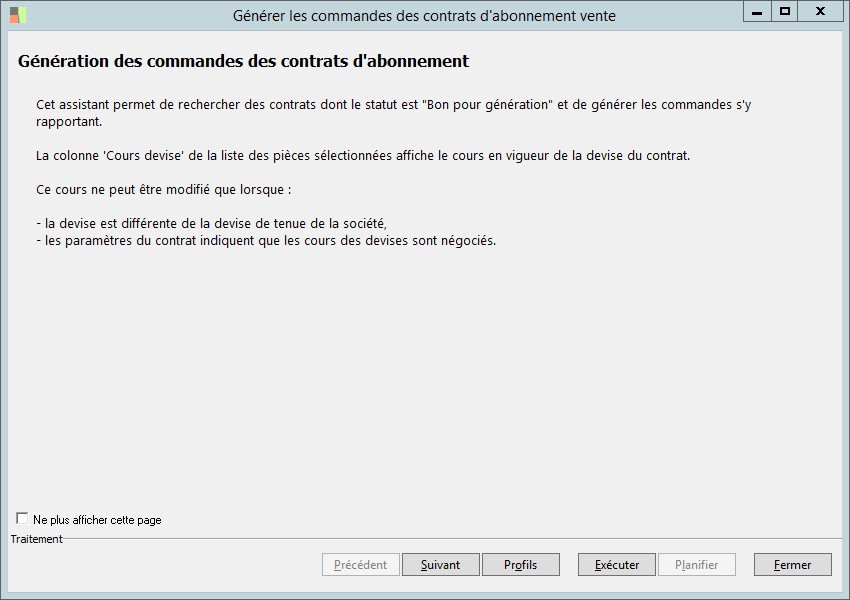Click the application icon in the title bar
The height and width of the screenshot is (600, 850).
tap(18, 15)
